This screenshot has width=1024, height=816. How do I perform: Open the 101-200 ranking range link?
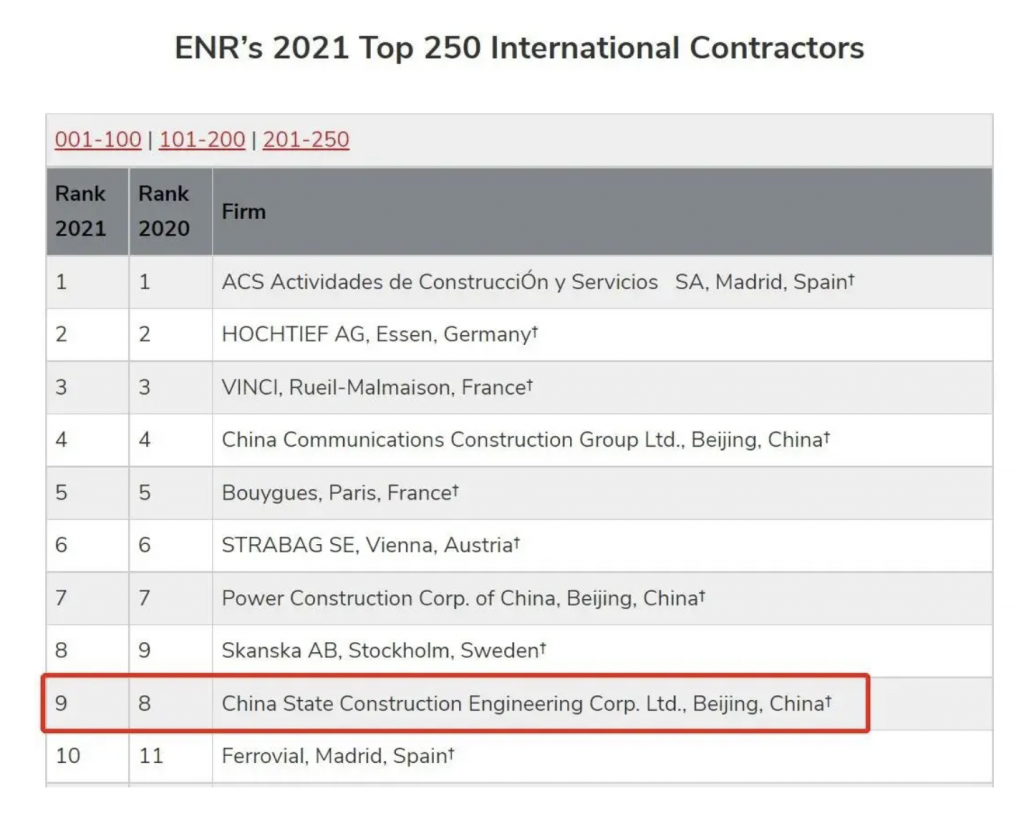point(202,140)
